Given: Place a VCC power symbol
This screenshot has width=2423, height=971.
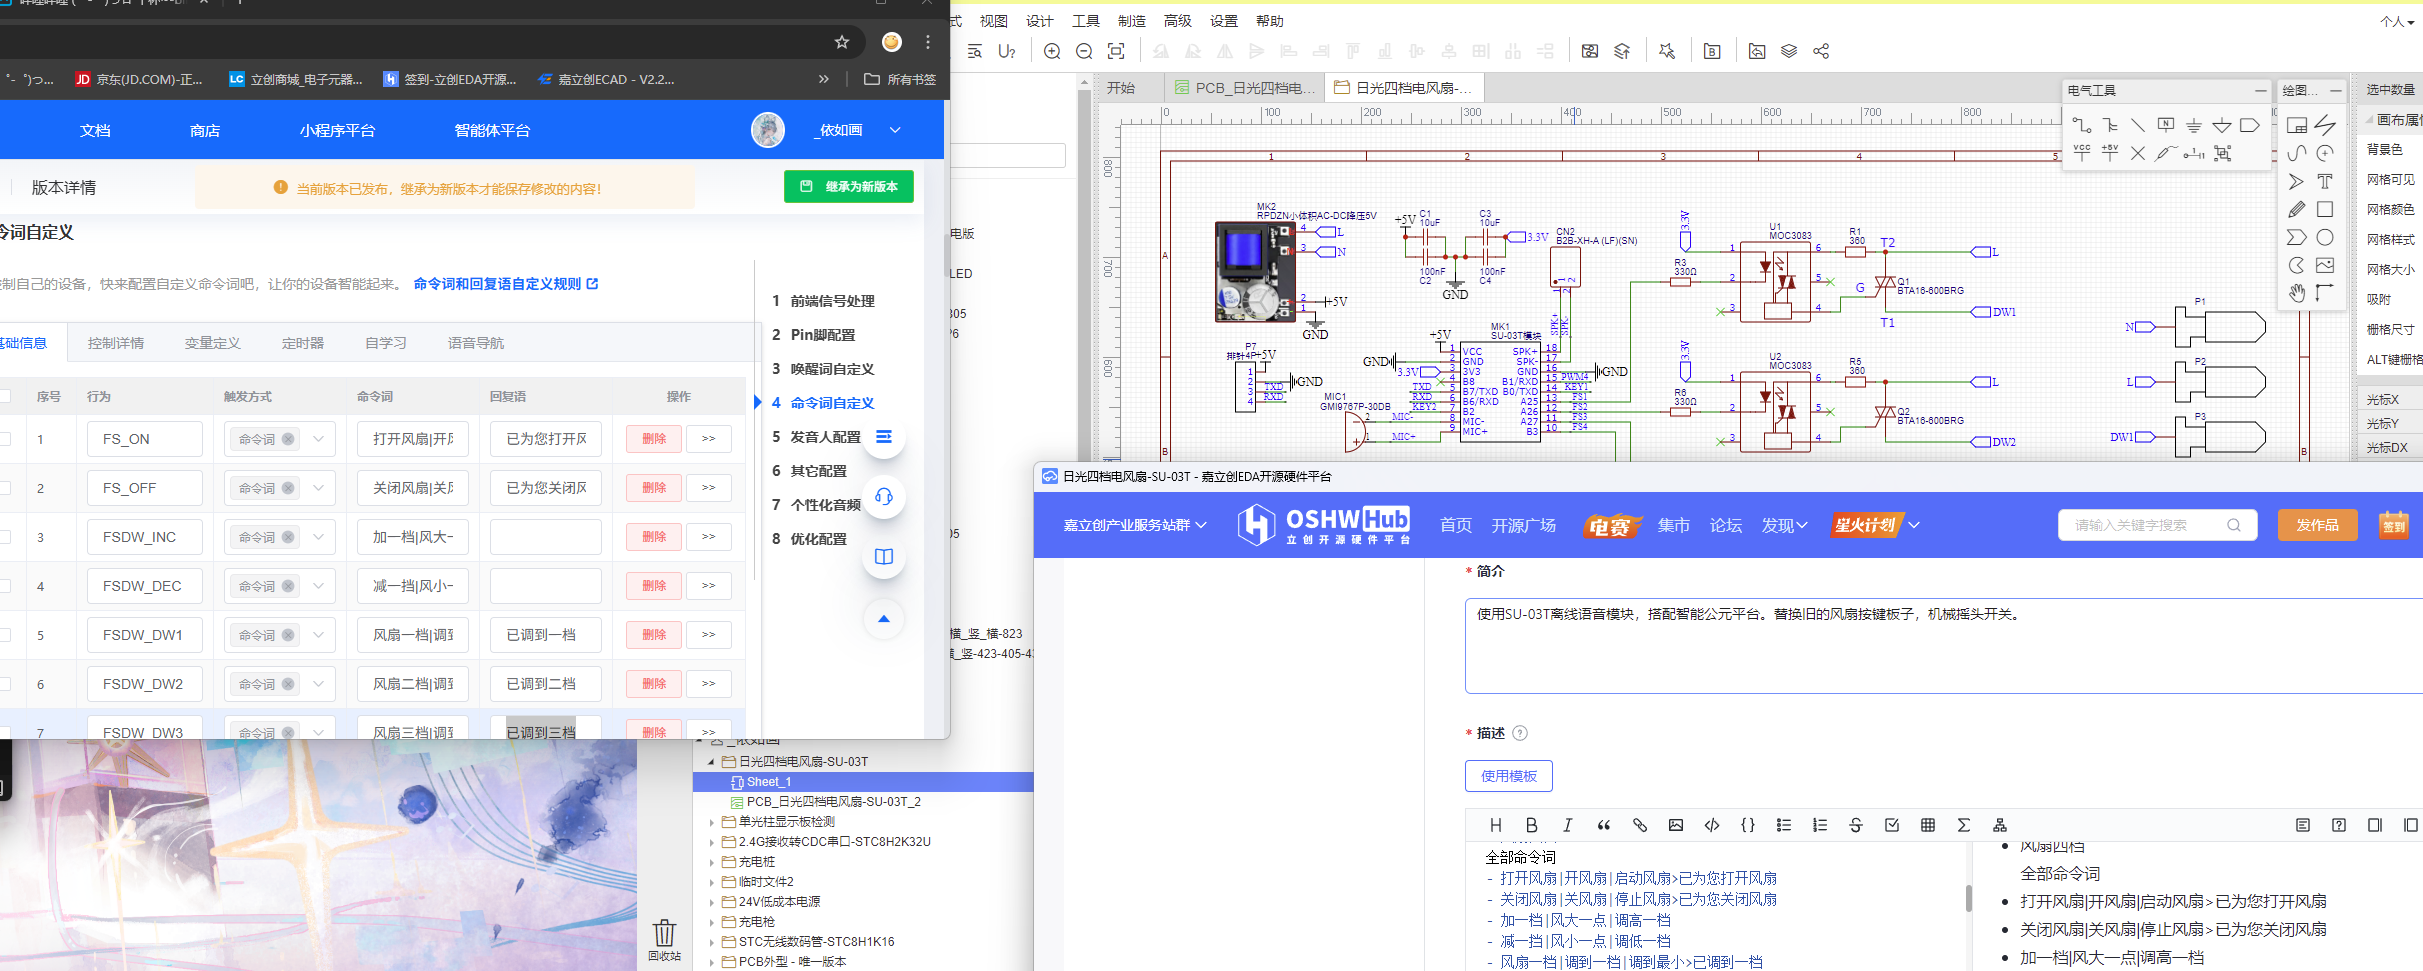Looking at the screenshot, I should [x=2081, y=153].
